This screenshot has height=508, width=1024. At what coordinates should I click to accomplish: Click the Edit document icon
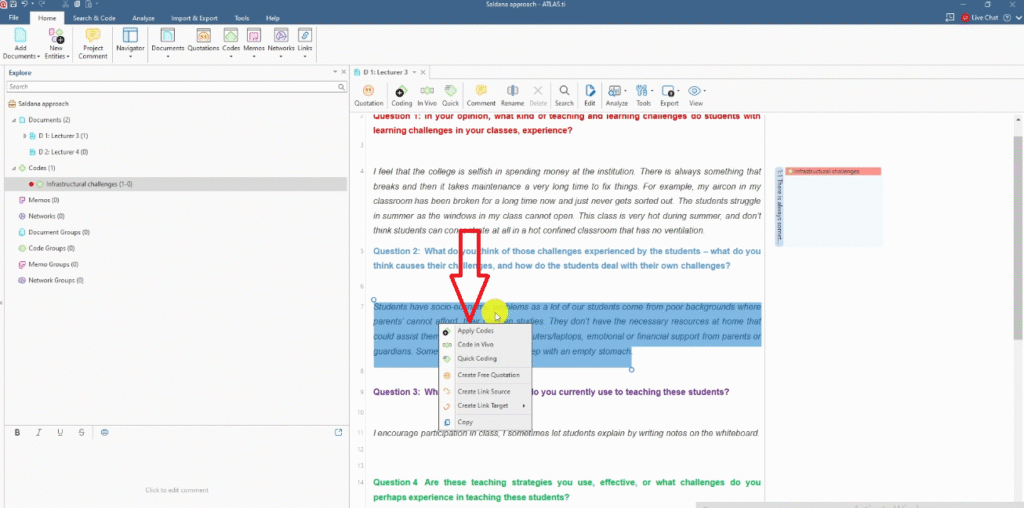590,94
